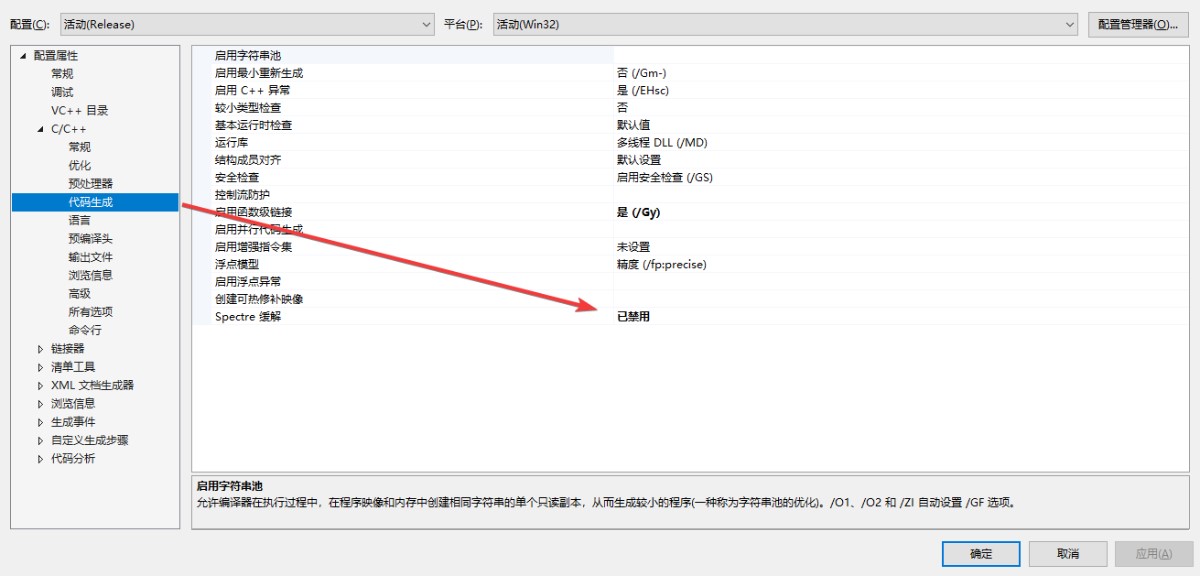Image resolution: width=1200 pixels, height=576 pixels.
Task: Click the 结构成员对齐 property name
Action: point(248,160)
